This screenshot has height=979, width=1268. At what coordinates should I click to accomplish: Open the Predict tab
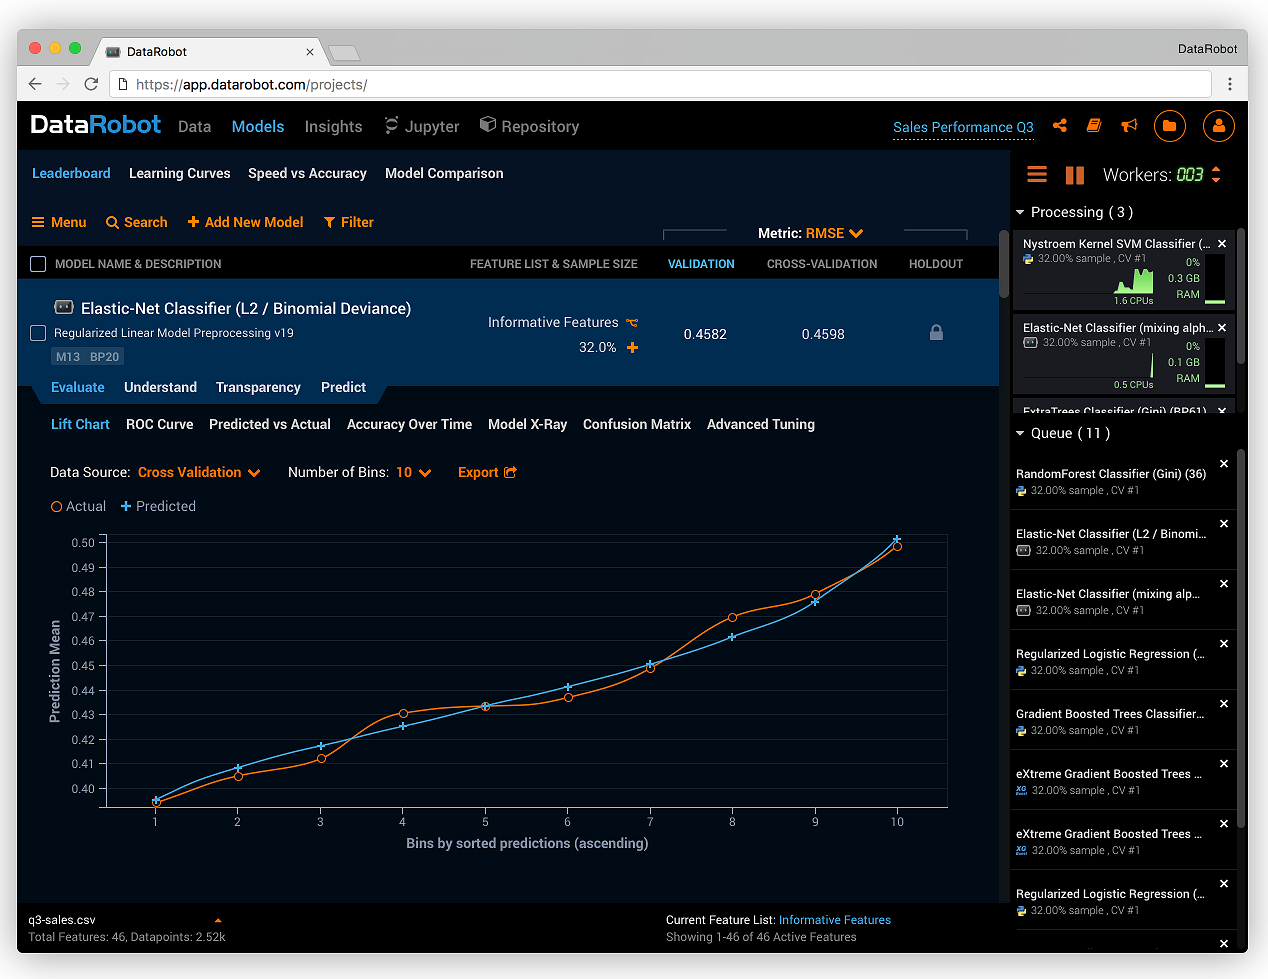pyautogui.click(x=343, y=387)
